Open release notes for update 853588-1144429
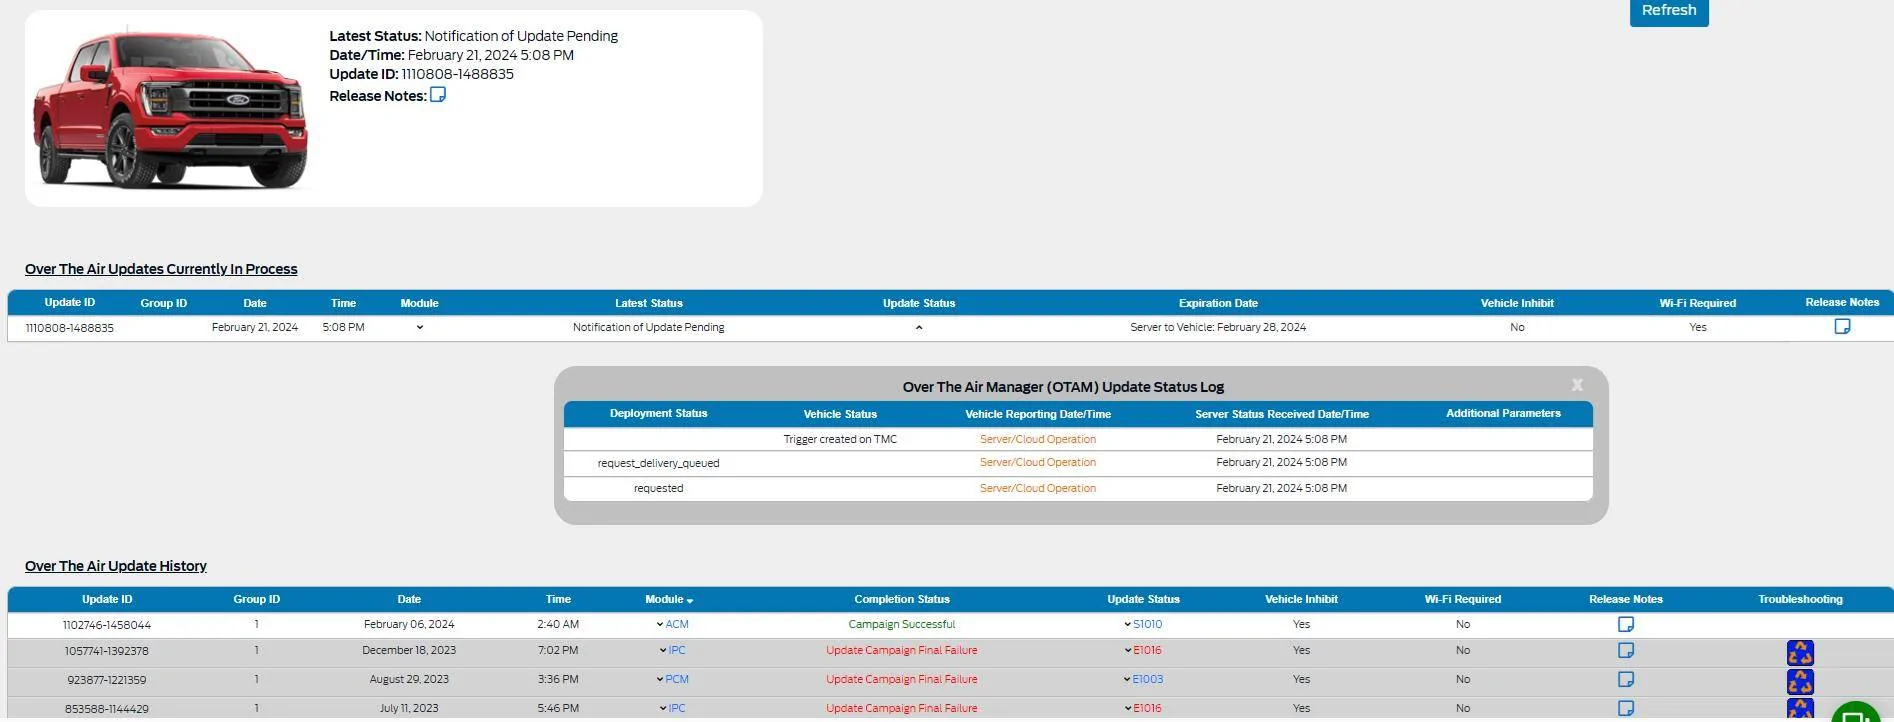1894x722 pixels. pyautogui.click(x=1626, y=708)
